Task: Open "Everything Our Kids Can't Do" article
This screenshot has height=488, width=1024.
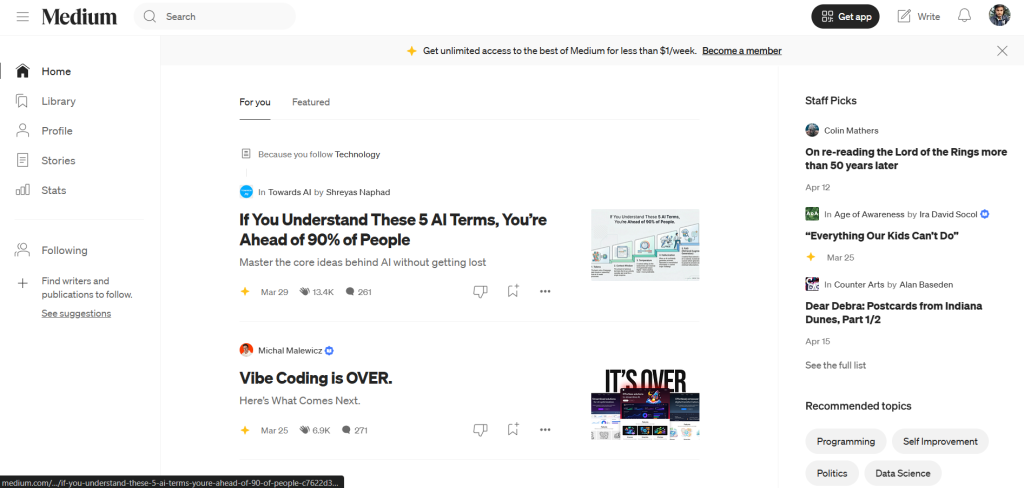Action: [882, 236]
